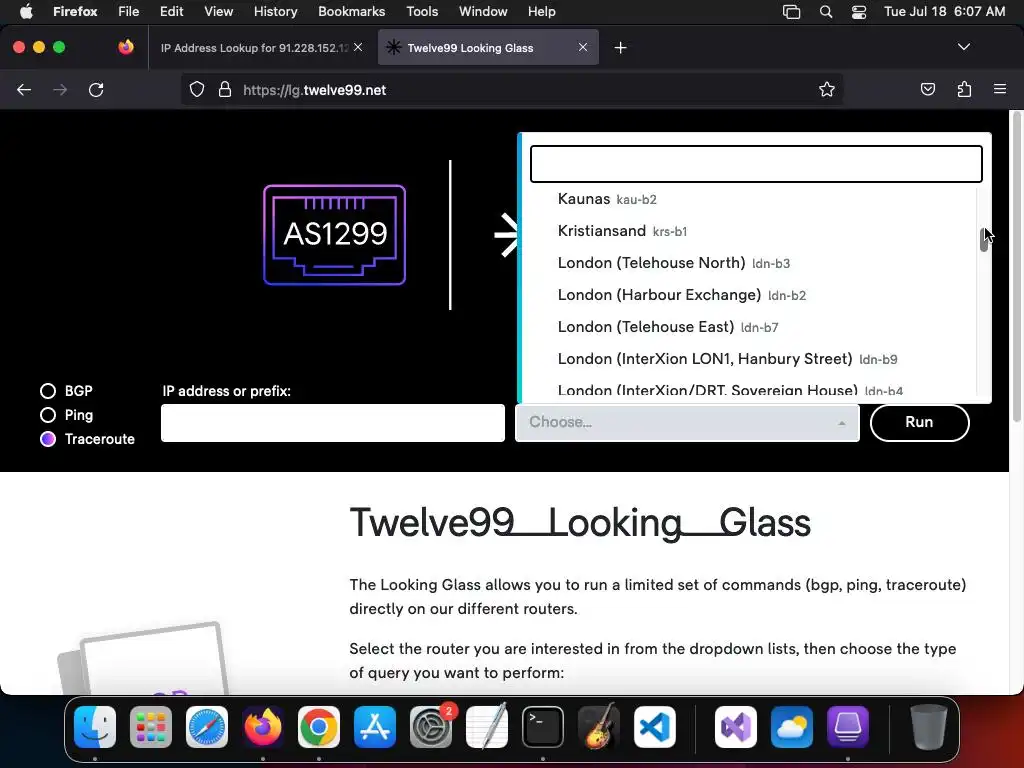The width and height of the screenshot is (1024, 768).
Task: Click the AS1299 logo
Action: [x=334, y=234]
